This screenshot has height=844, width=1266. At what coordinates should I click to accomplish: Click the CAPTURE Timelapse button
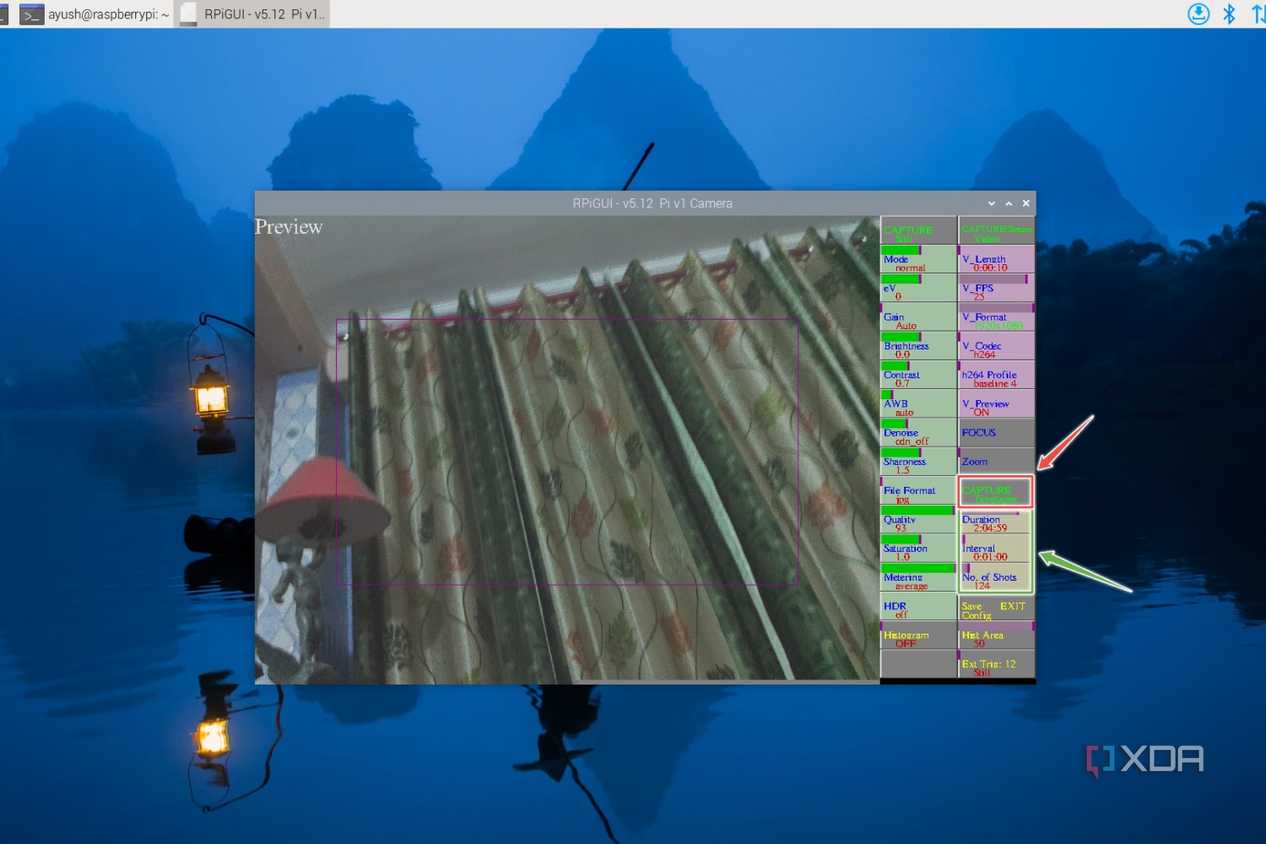click(x=995, y=492)
